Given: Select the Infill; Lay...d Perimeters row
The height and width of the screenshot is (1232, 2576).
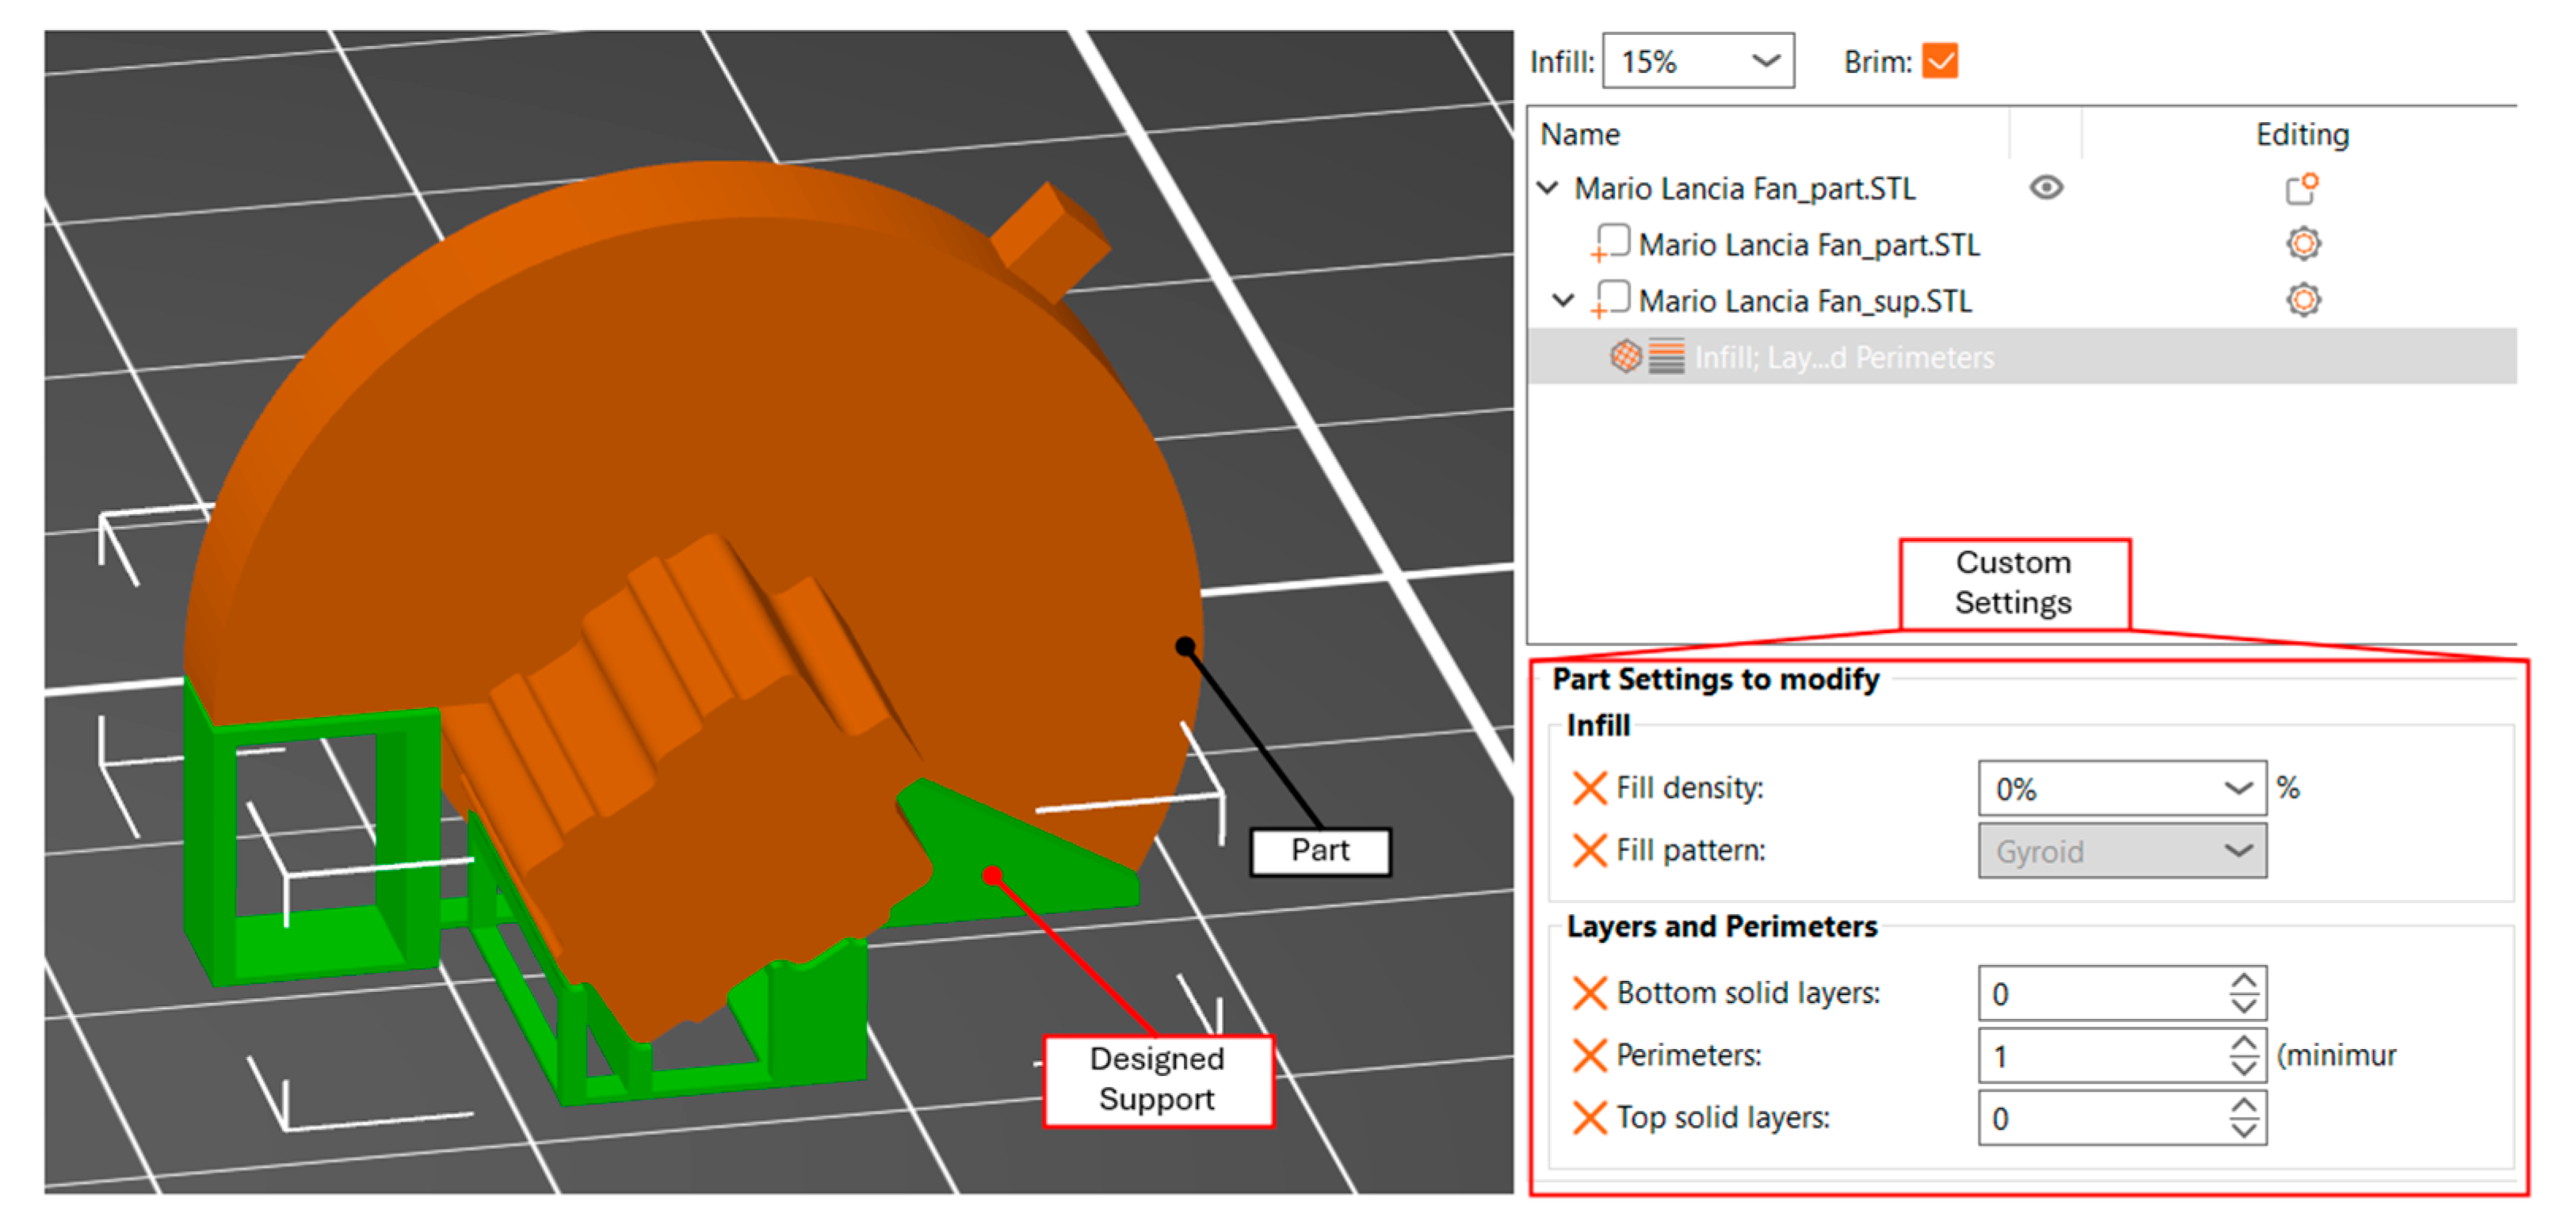Looking at the screenshot, I should click(1843, 357).
